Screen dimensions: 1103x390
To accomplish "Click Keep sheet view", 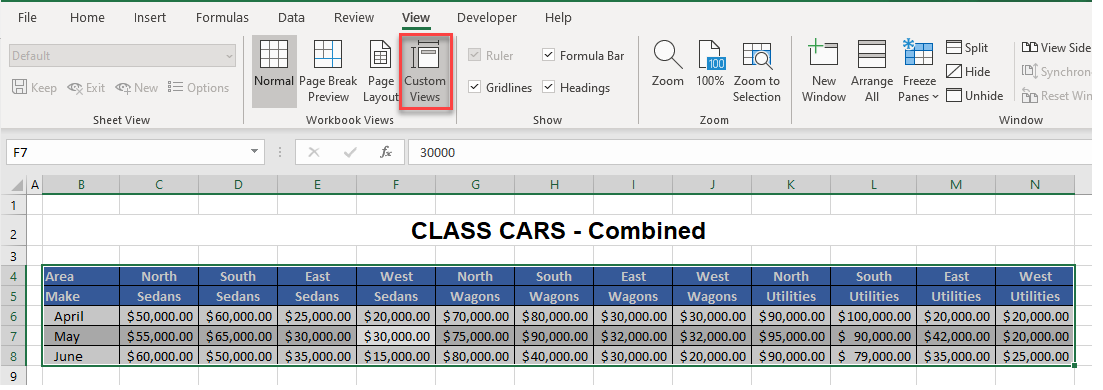I will (34, 88).
